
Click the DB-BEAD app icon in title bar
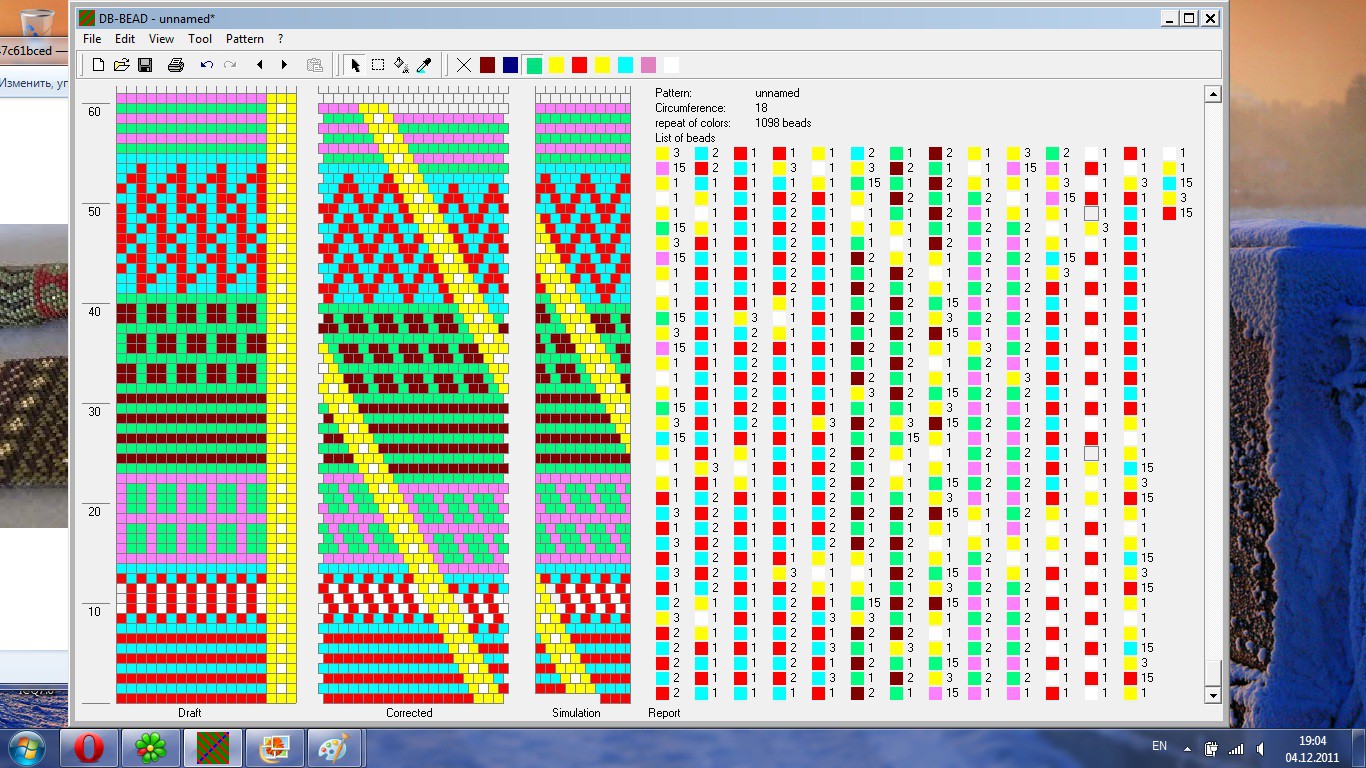point(87,18)
